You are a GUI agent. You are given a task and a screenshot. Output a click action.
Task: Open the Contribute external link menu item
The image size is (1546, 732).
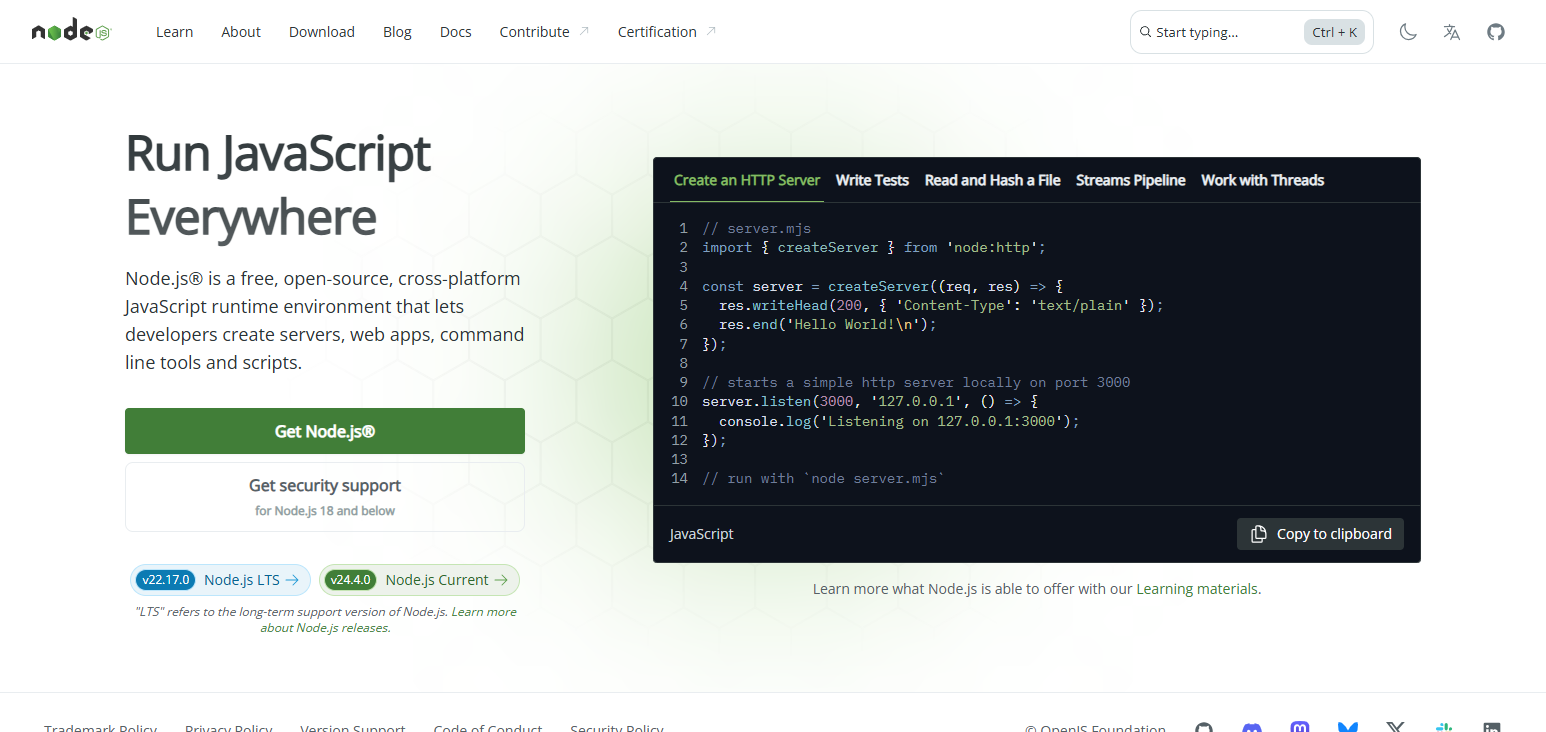544,32
